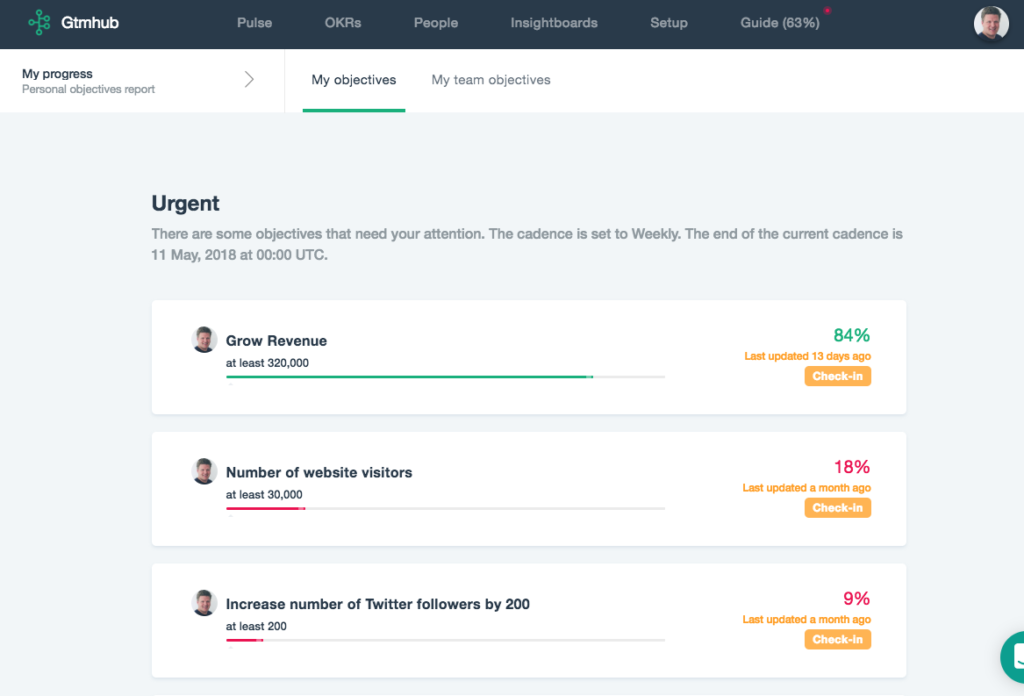Open Guide (63%)
Viewport: 1024px width, 696px height.
point(780,23)
